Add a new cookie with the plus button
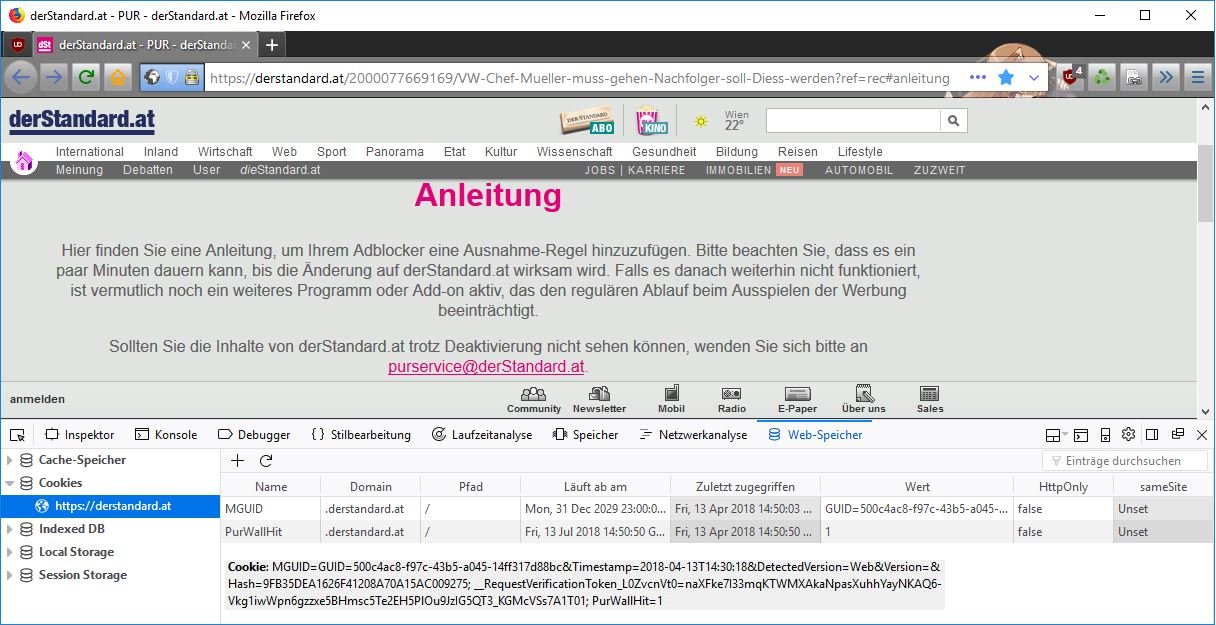 click(x=237, y=461)
